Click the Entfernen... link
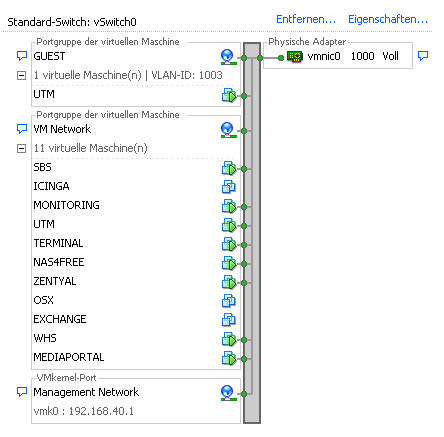This screenshot has width=444, height=437. tap(306, 19)
